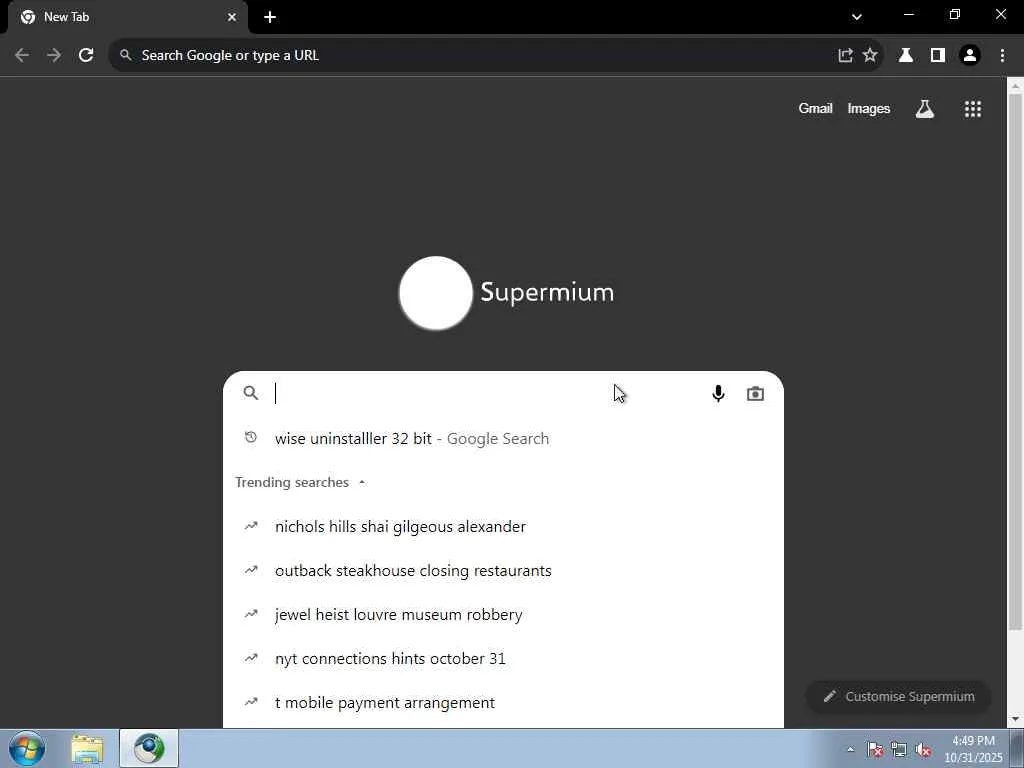Select t mobile payment arrangement suggestion
The height and width of the screenshot is (768, 1024).
[504, 703]
